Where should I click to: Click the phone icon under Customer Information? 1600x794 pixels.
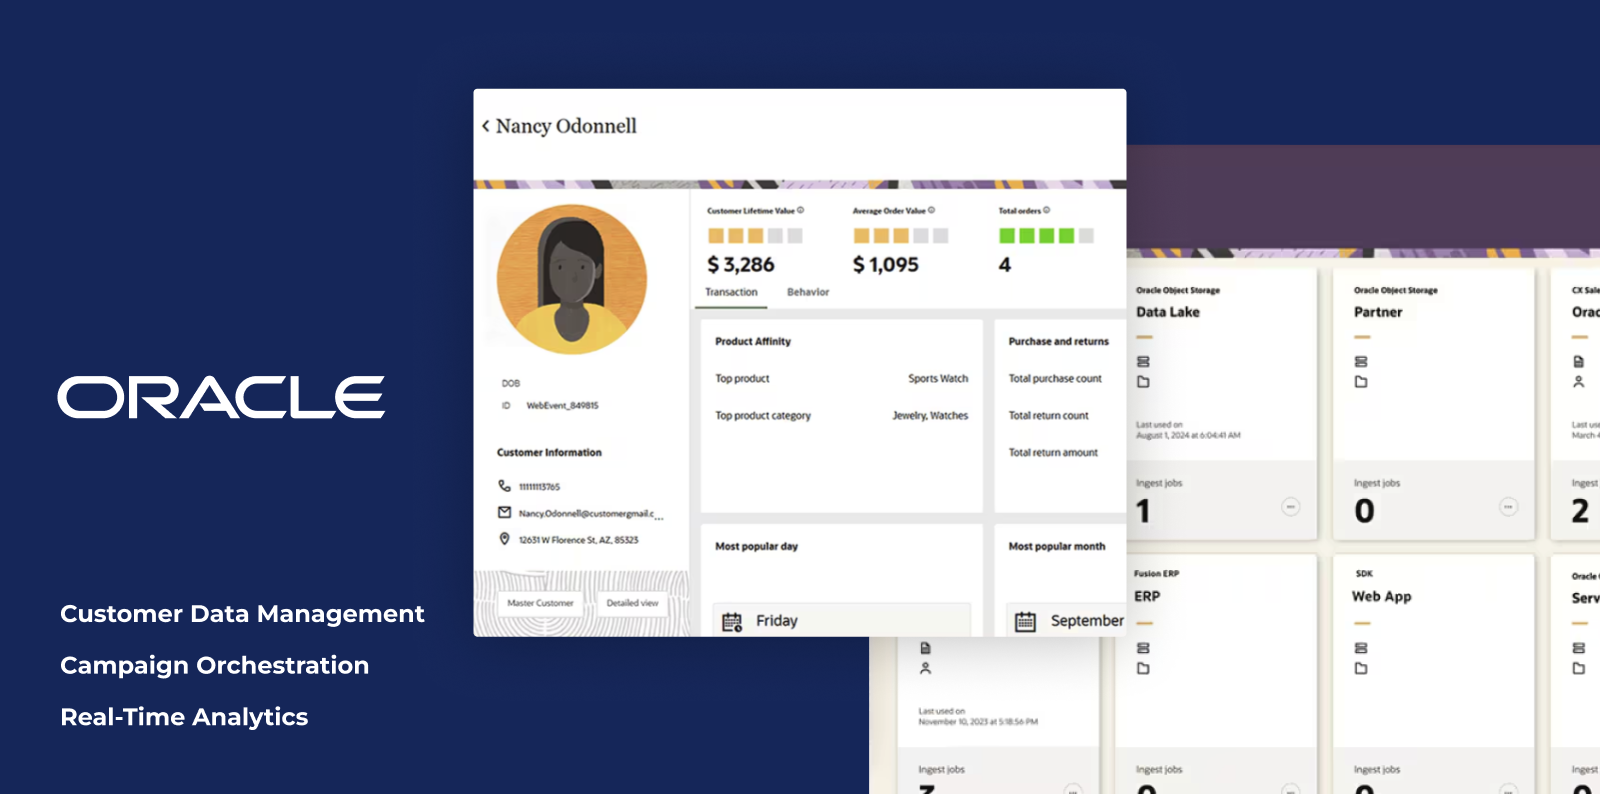point(504,486)
